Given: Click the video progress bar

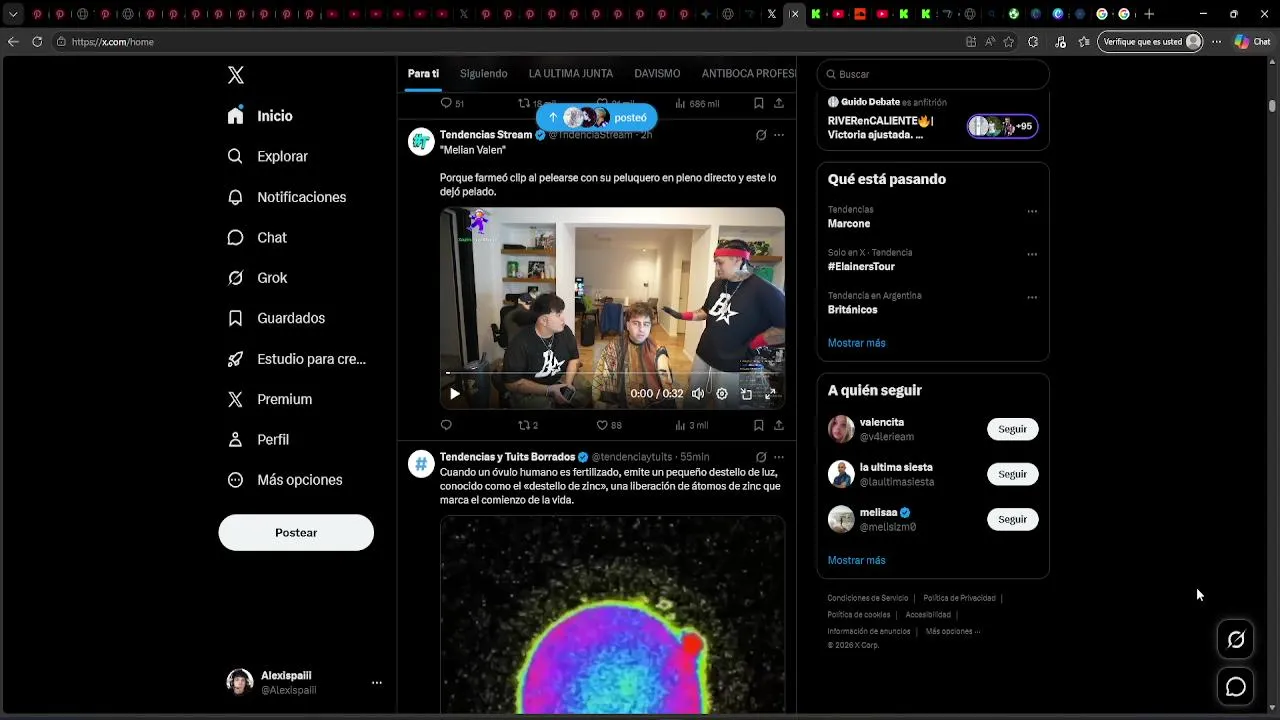Looking at the screenshot, I should 612,373.
